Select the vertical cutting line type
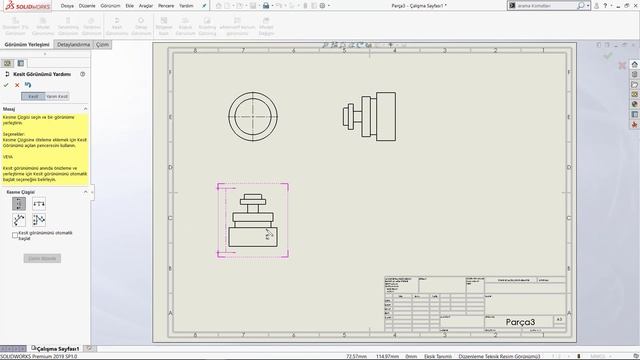 tap(19, 204)
